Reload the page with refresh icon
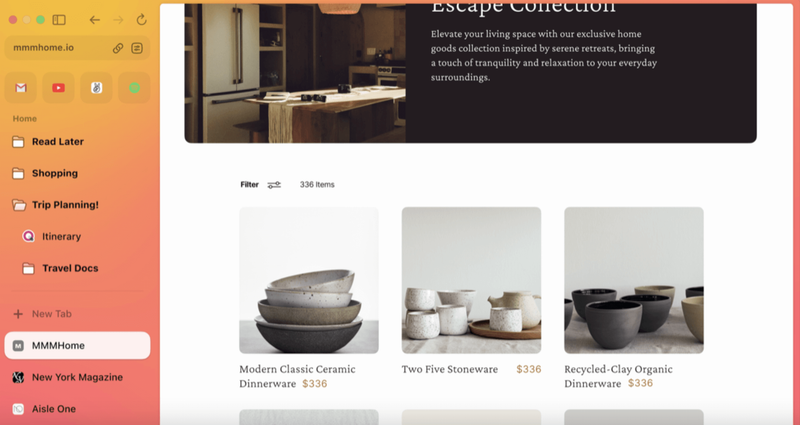This screenshot has height=425, width=800. coord(141,20)
